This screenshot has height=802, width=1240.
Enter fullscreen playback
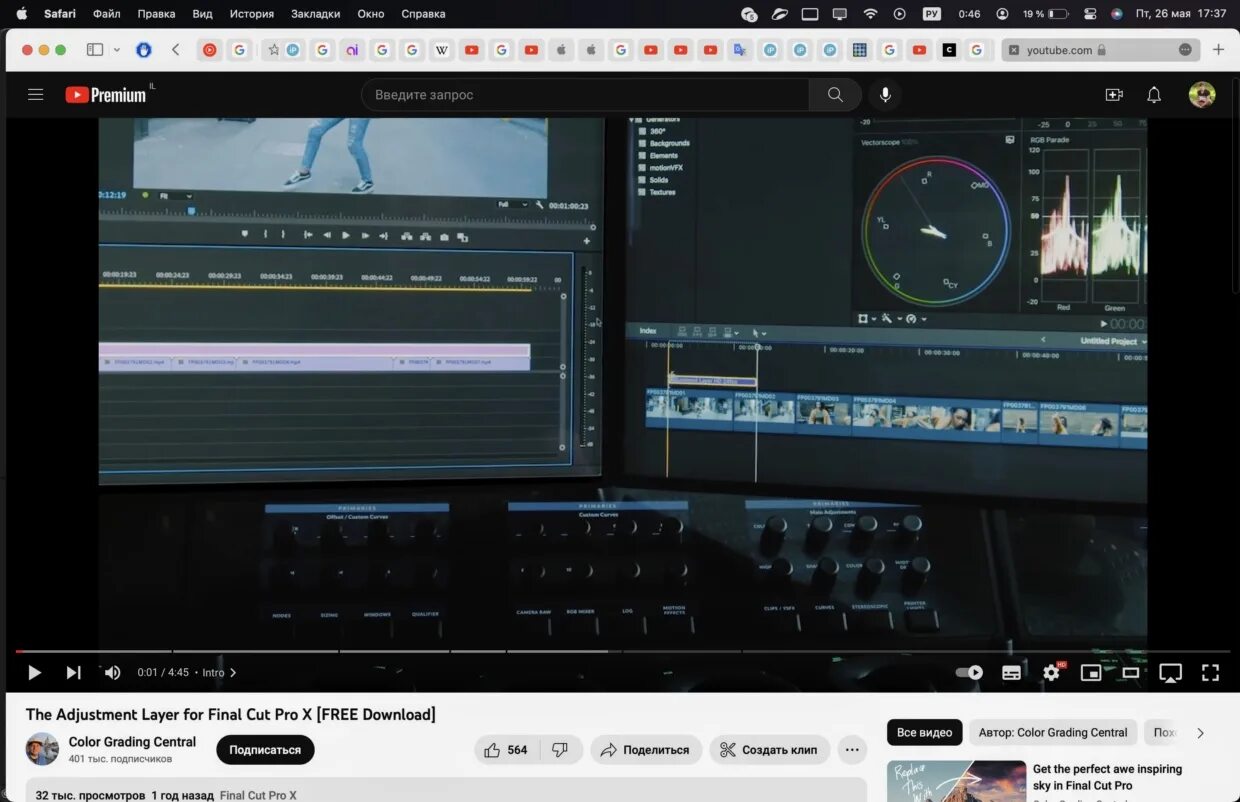pyautogui.click(x=1210, y=672)
